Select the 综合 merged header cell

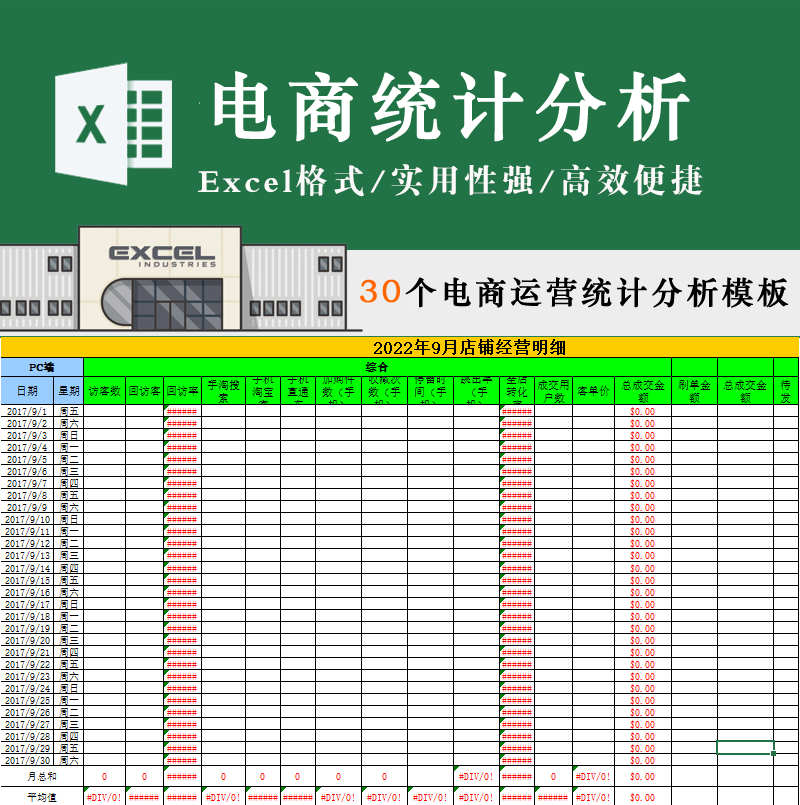click(x=377, y=367)
